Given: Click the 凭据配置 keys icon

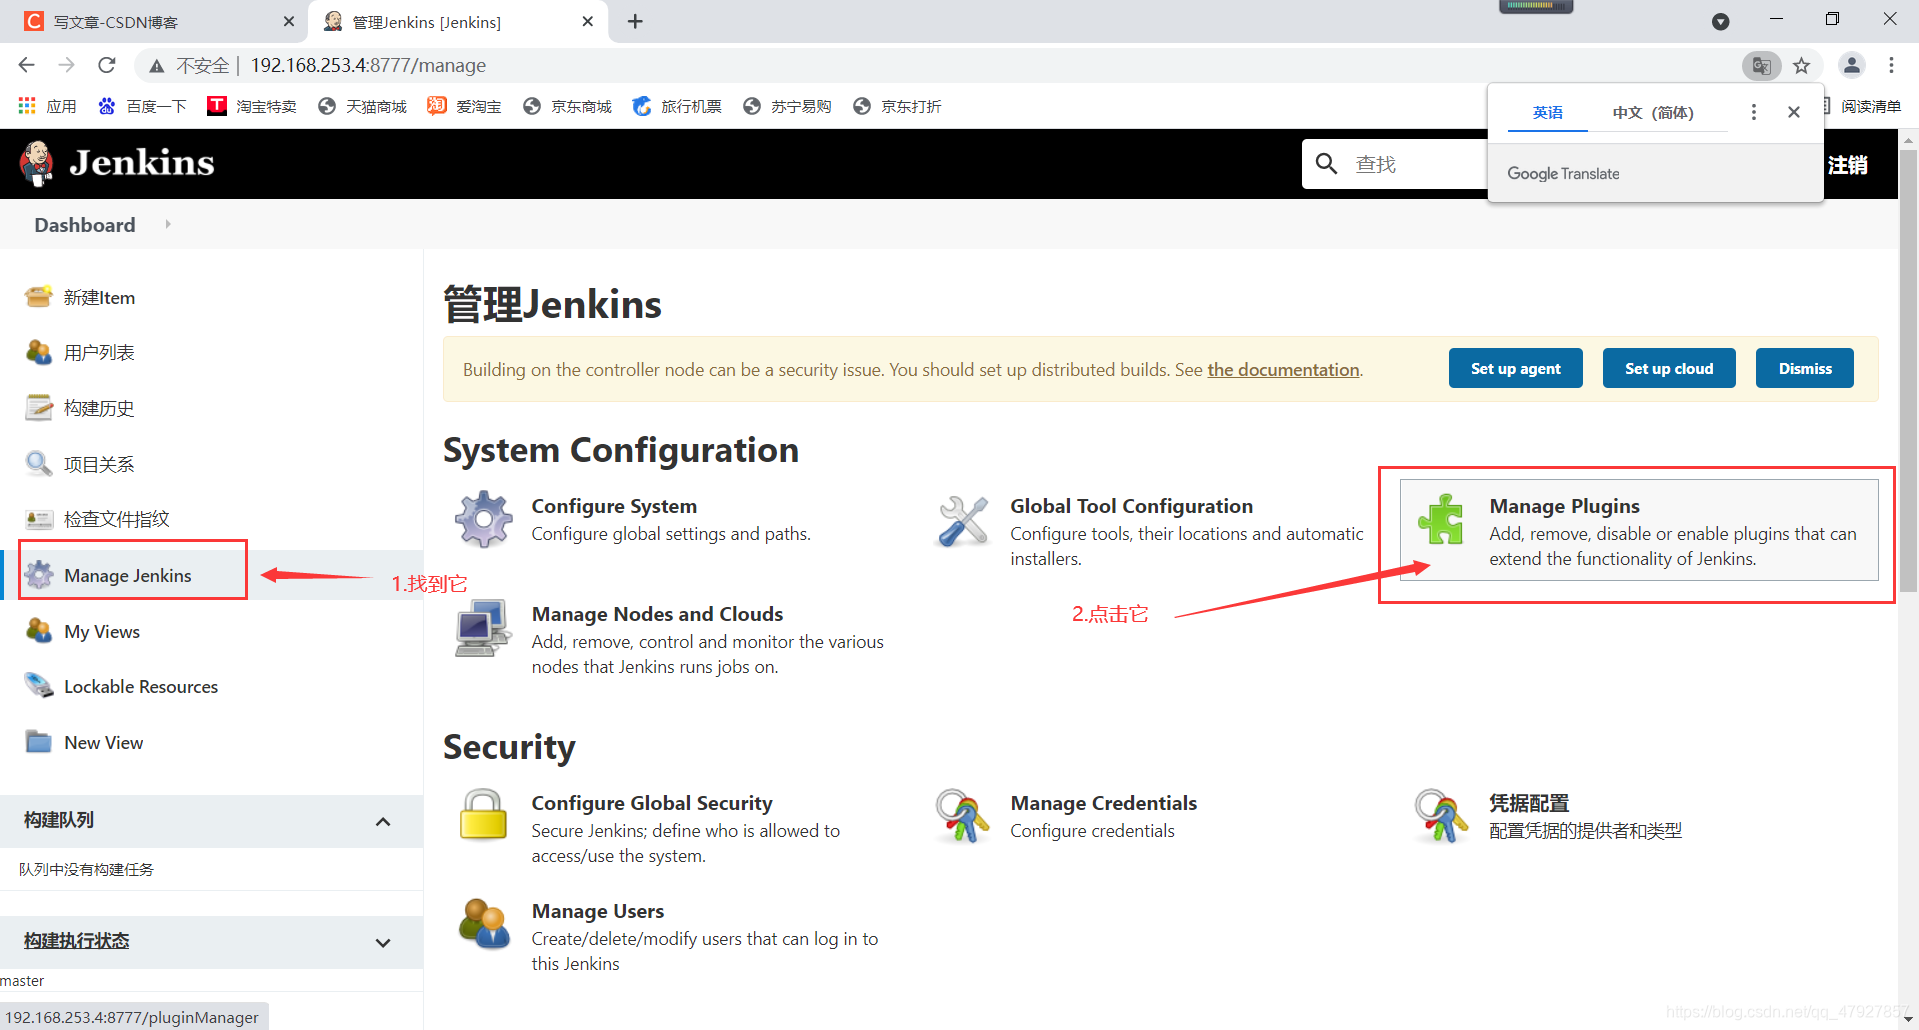Looking at the screenshot, I should coord(1441,816).
